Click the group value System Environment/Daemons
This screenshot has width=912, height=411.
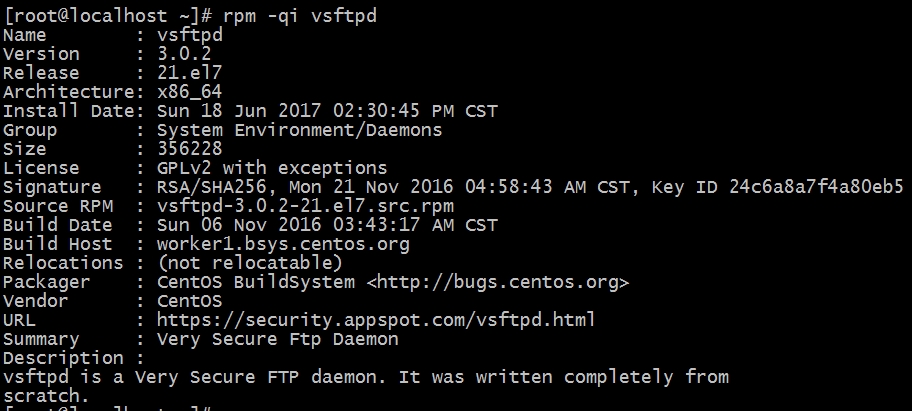pos(300,130)
